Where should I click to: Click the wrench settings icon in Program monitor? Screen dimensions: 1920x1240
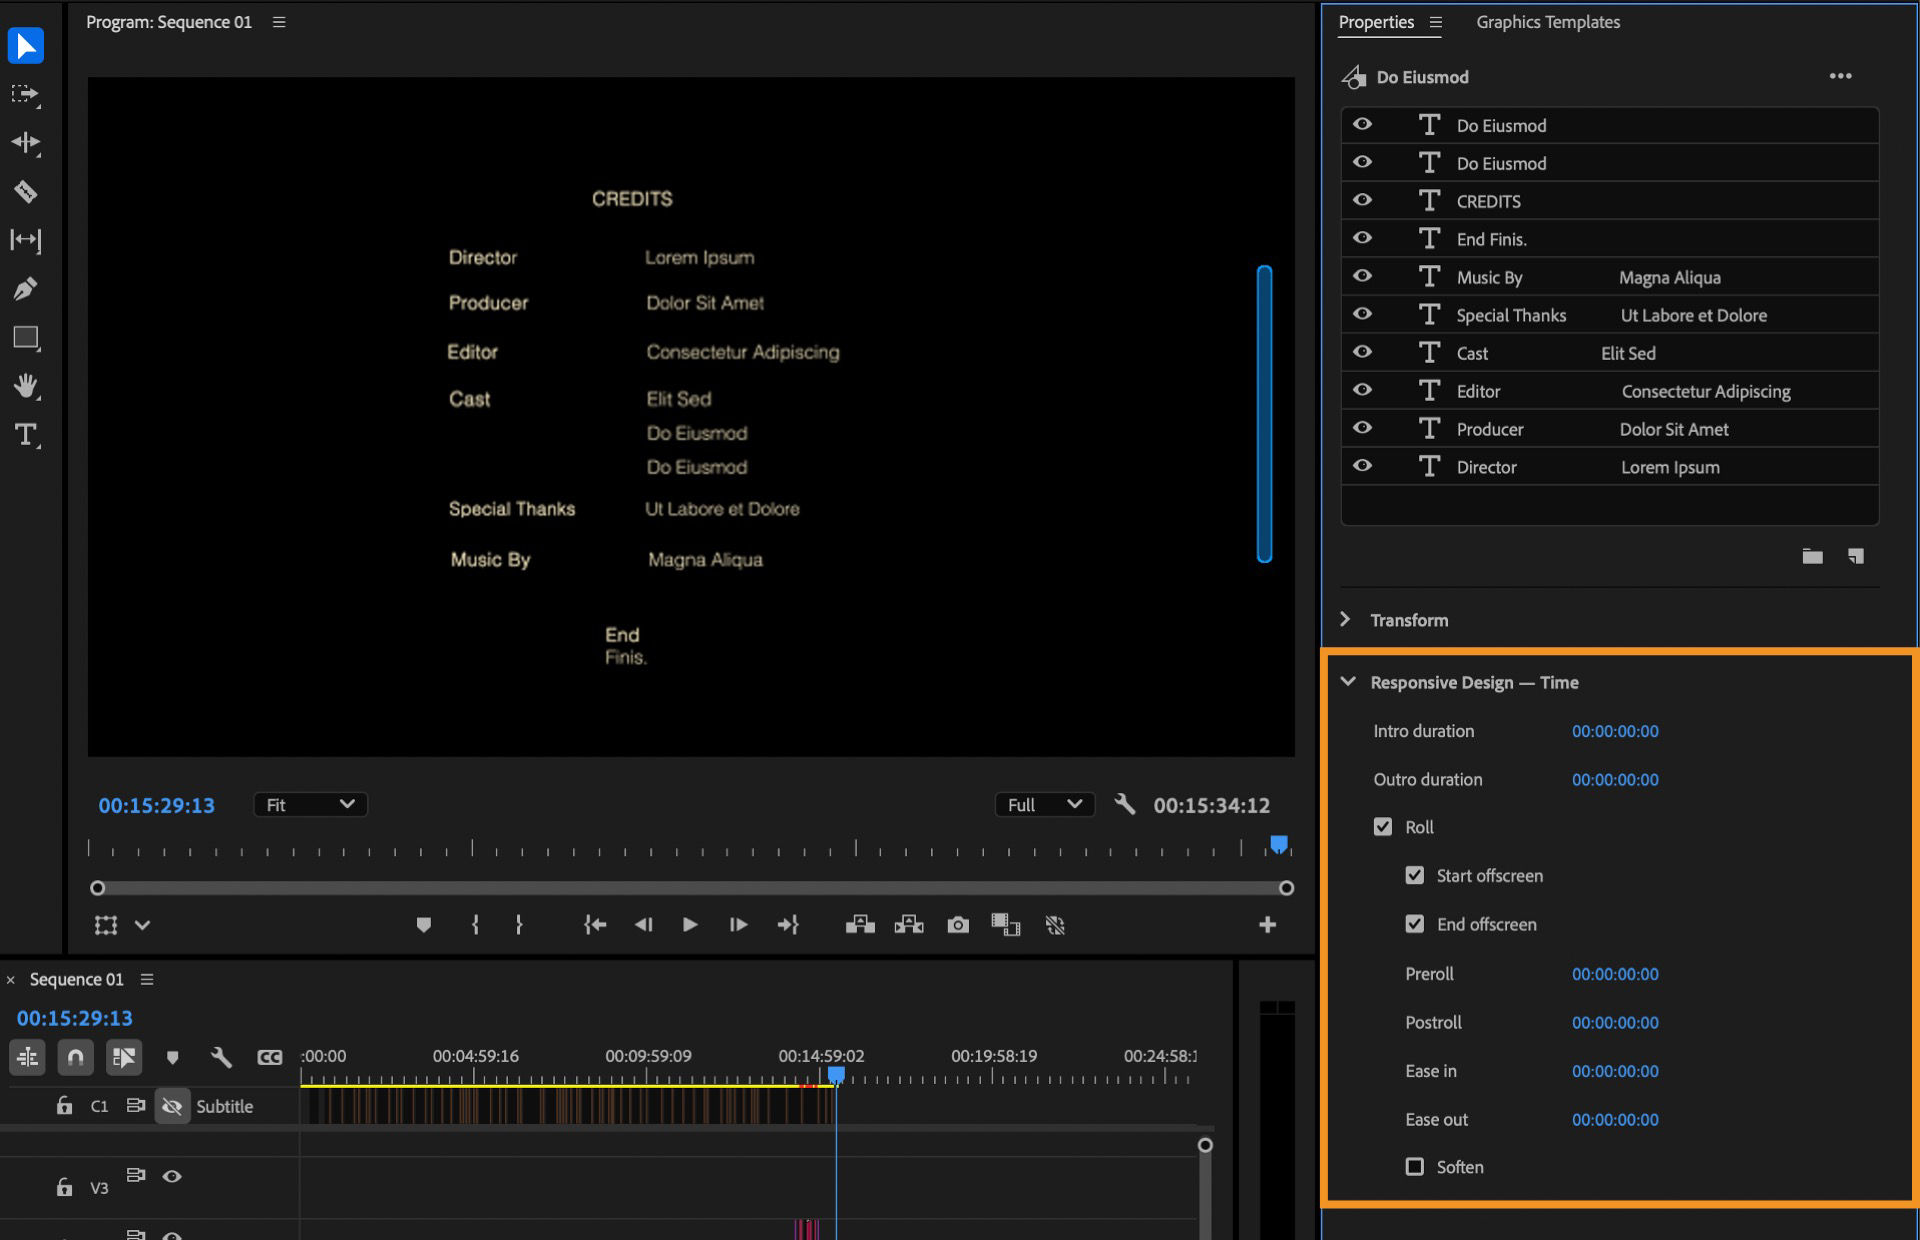click(1124, 804)
